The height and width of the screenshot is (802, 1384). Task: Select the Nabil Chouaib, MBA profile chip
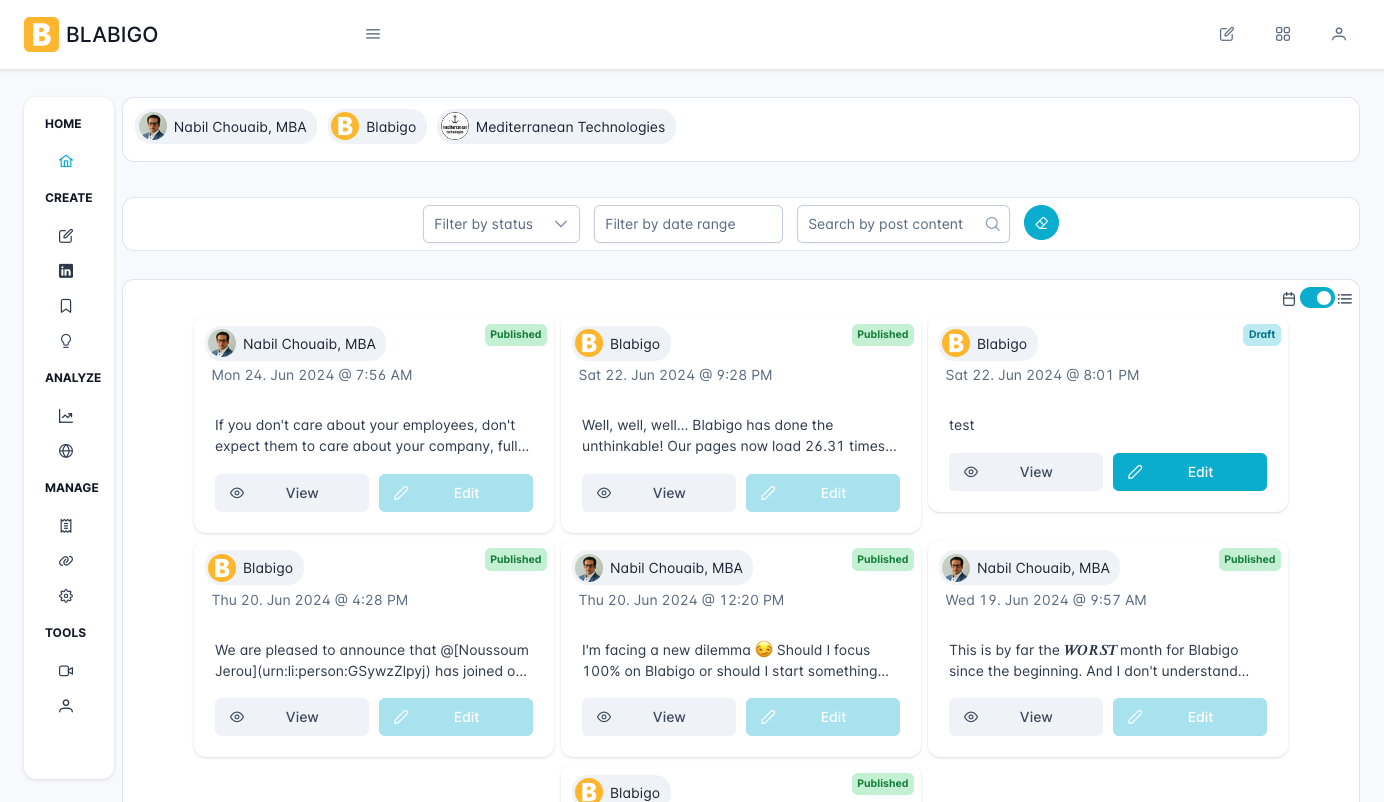point(226,127)
